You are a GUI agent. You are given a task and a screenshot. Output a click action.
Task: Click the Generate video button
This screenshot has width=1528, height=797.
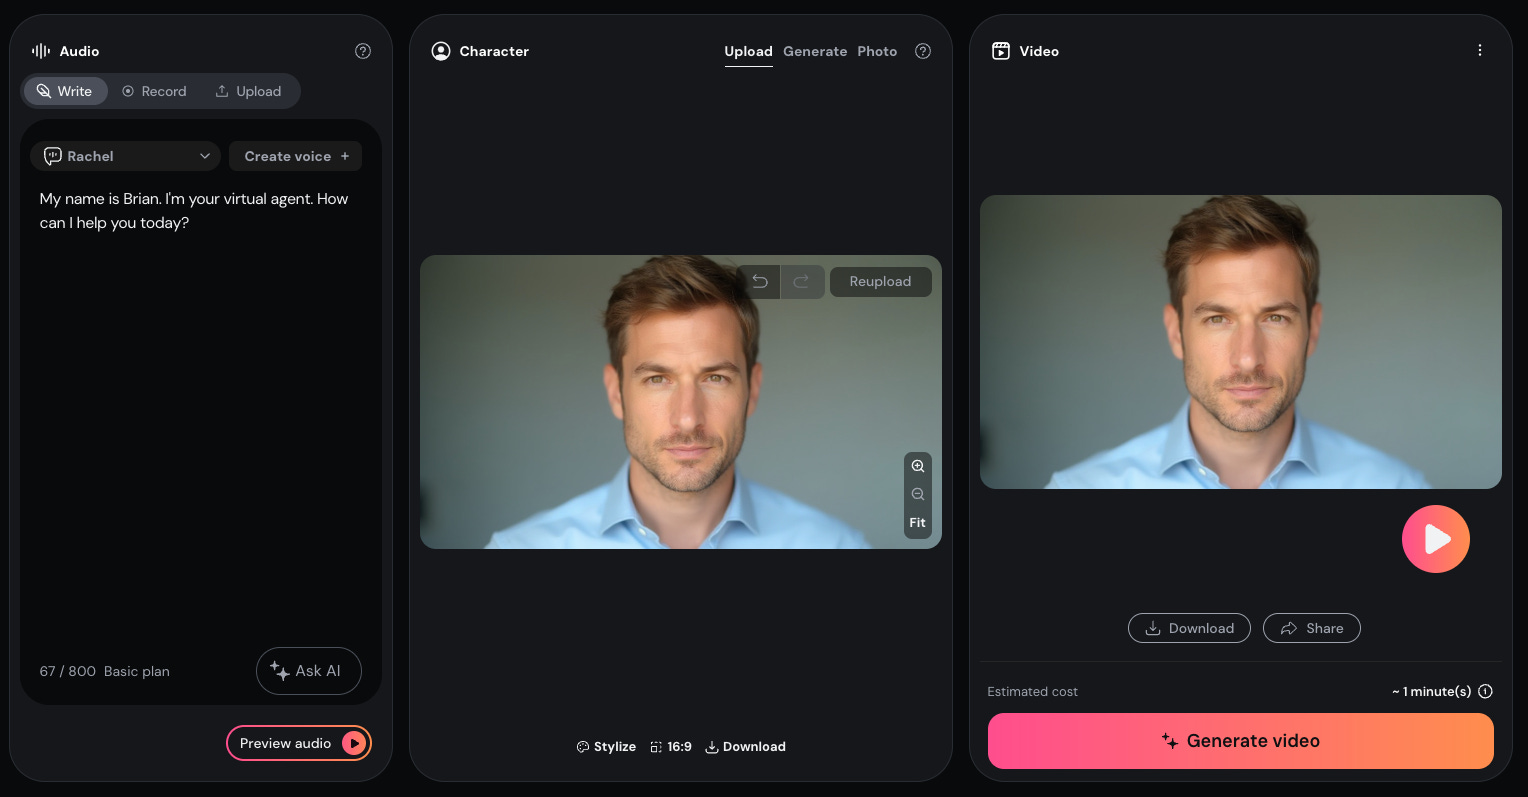[x=1241, y=741]
